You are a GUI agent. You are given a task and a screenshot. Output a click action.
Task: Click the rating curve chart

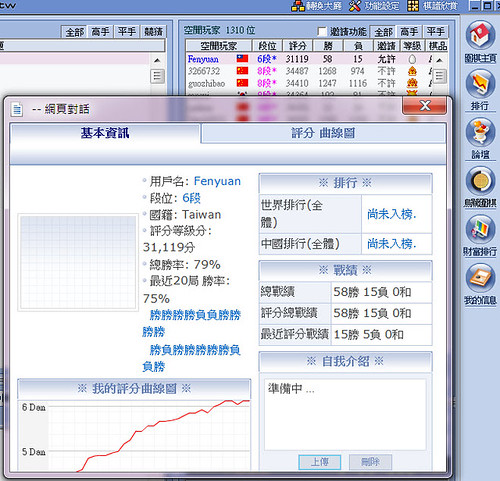134,436
